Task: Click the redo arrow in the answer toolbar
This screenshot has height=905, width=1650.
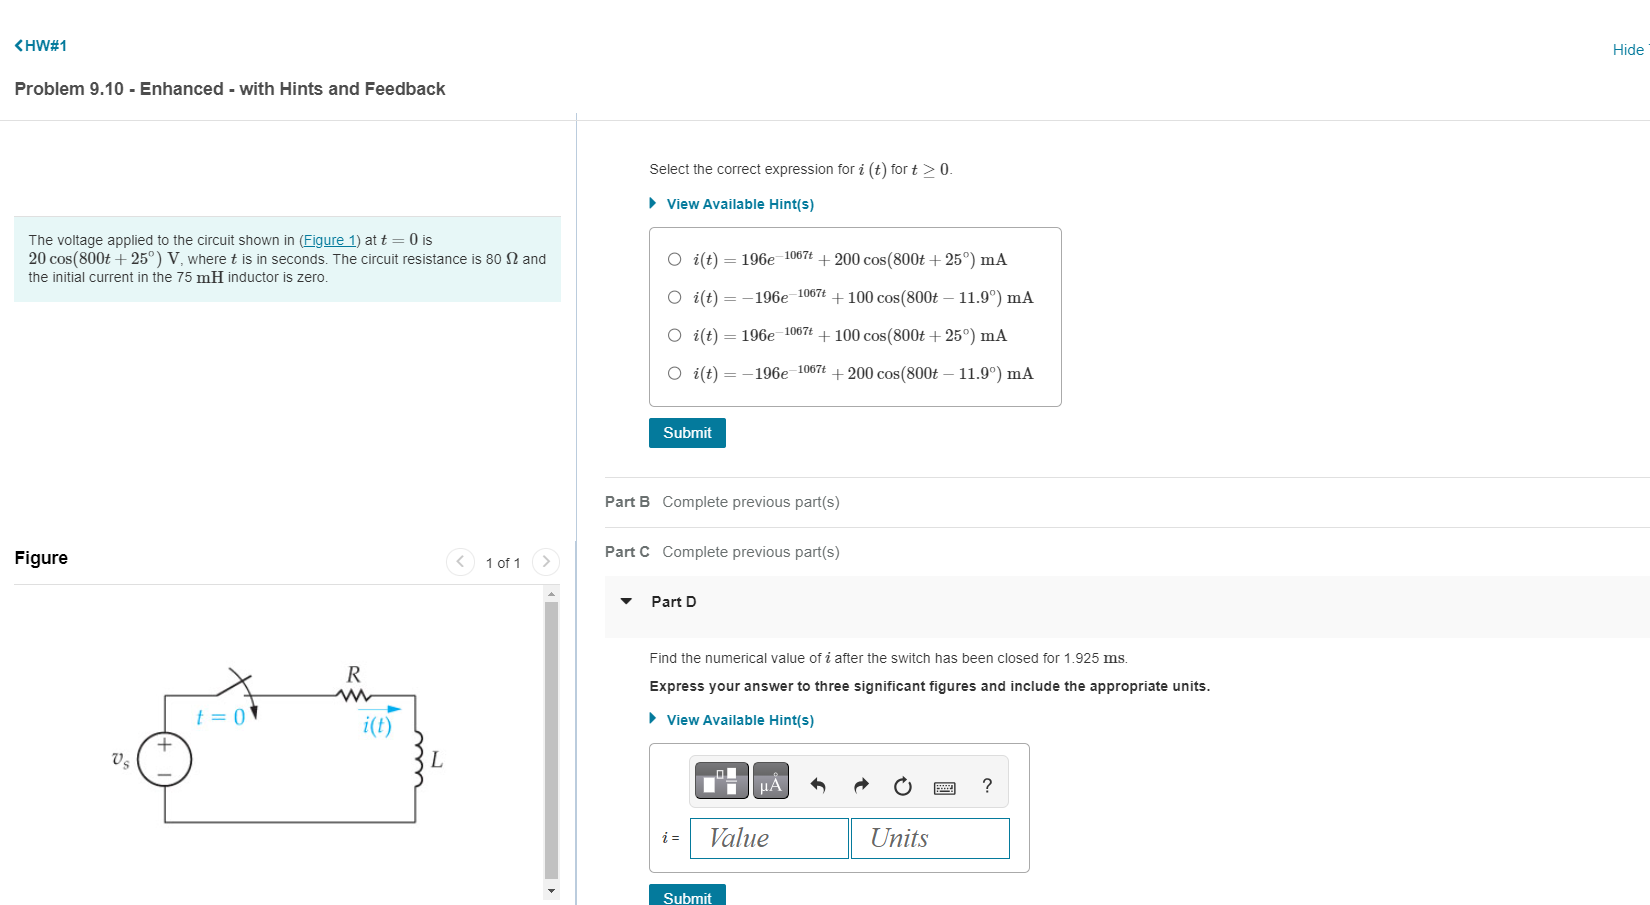Action: point(860,786)
